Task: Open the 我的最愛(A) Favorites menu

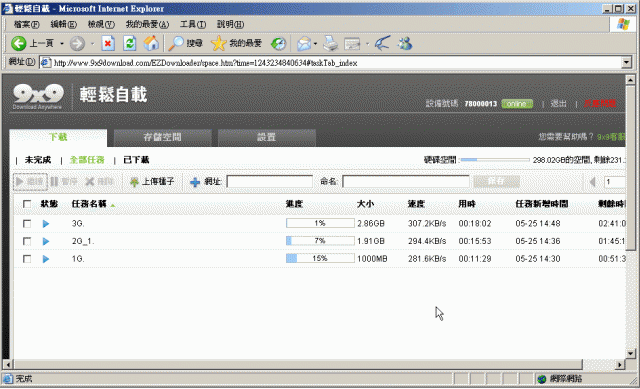Action: (x=147, y=24)
